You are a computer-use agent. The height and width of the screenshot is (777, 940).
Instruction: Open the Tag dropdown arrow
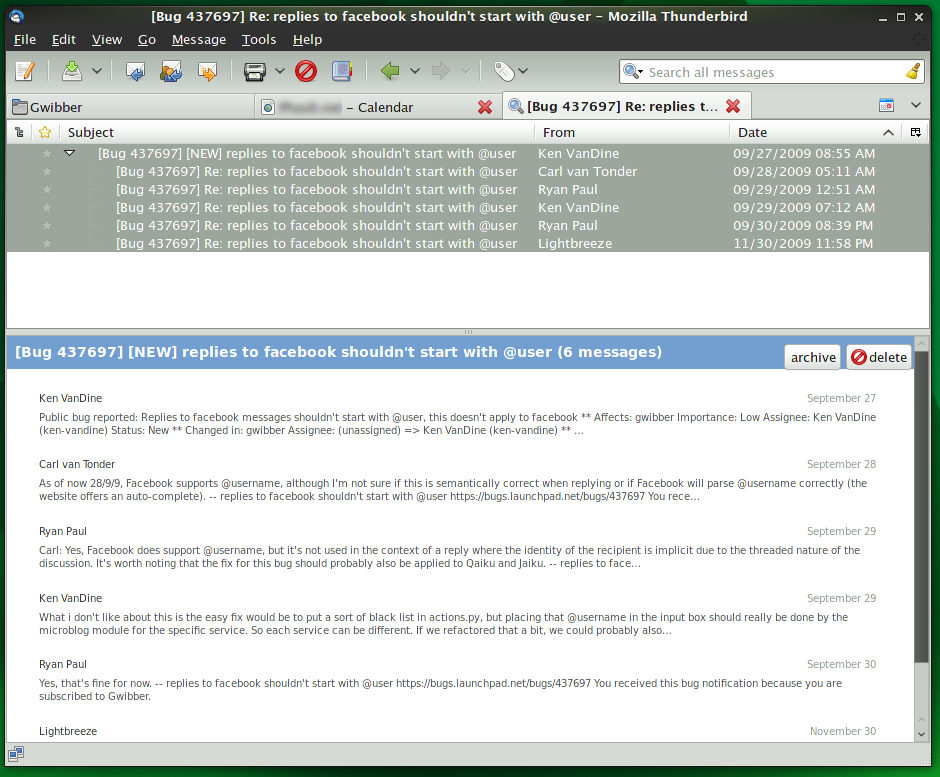(x=523, y=71)
